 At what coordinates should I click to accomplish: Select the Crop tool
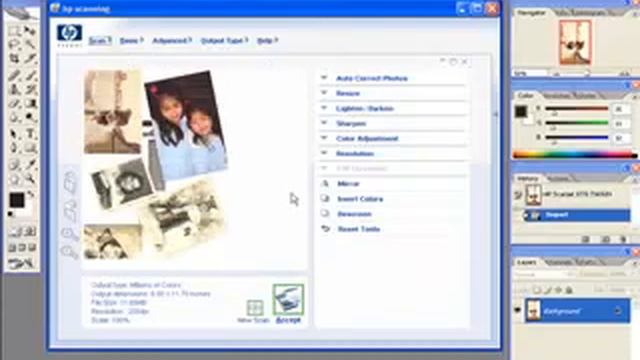tap(14, 59)
